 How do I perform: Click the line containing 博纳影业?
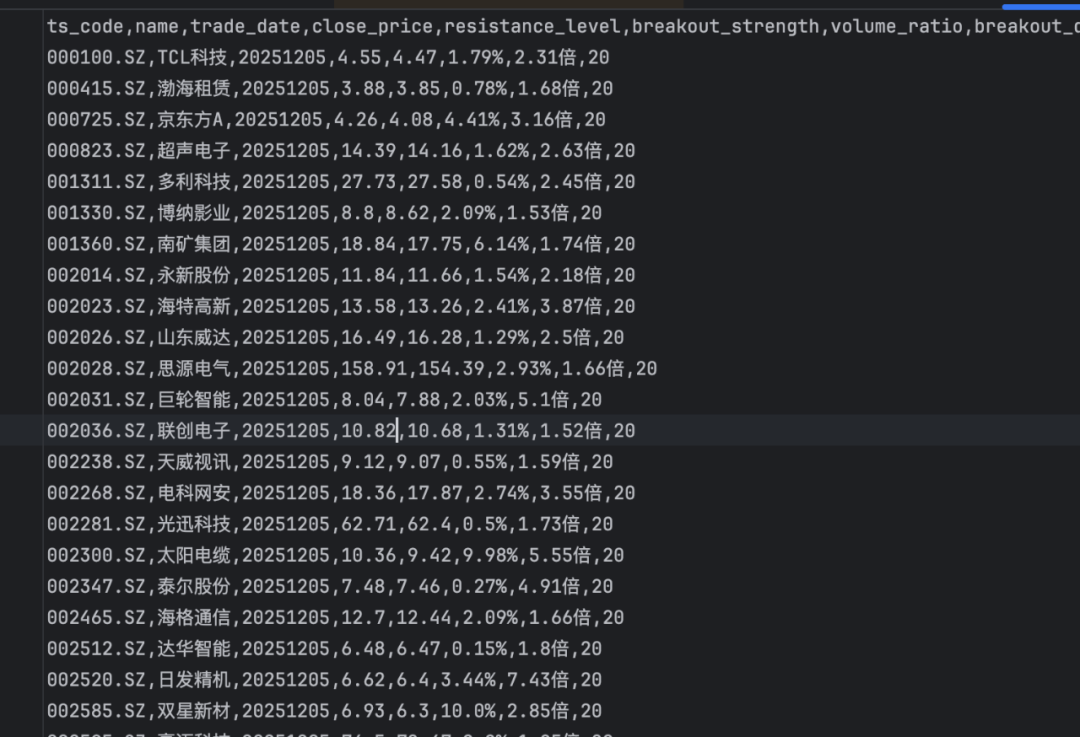tap(324, 213)
